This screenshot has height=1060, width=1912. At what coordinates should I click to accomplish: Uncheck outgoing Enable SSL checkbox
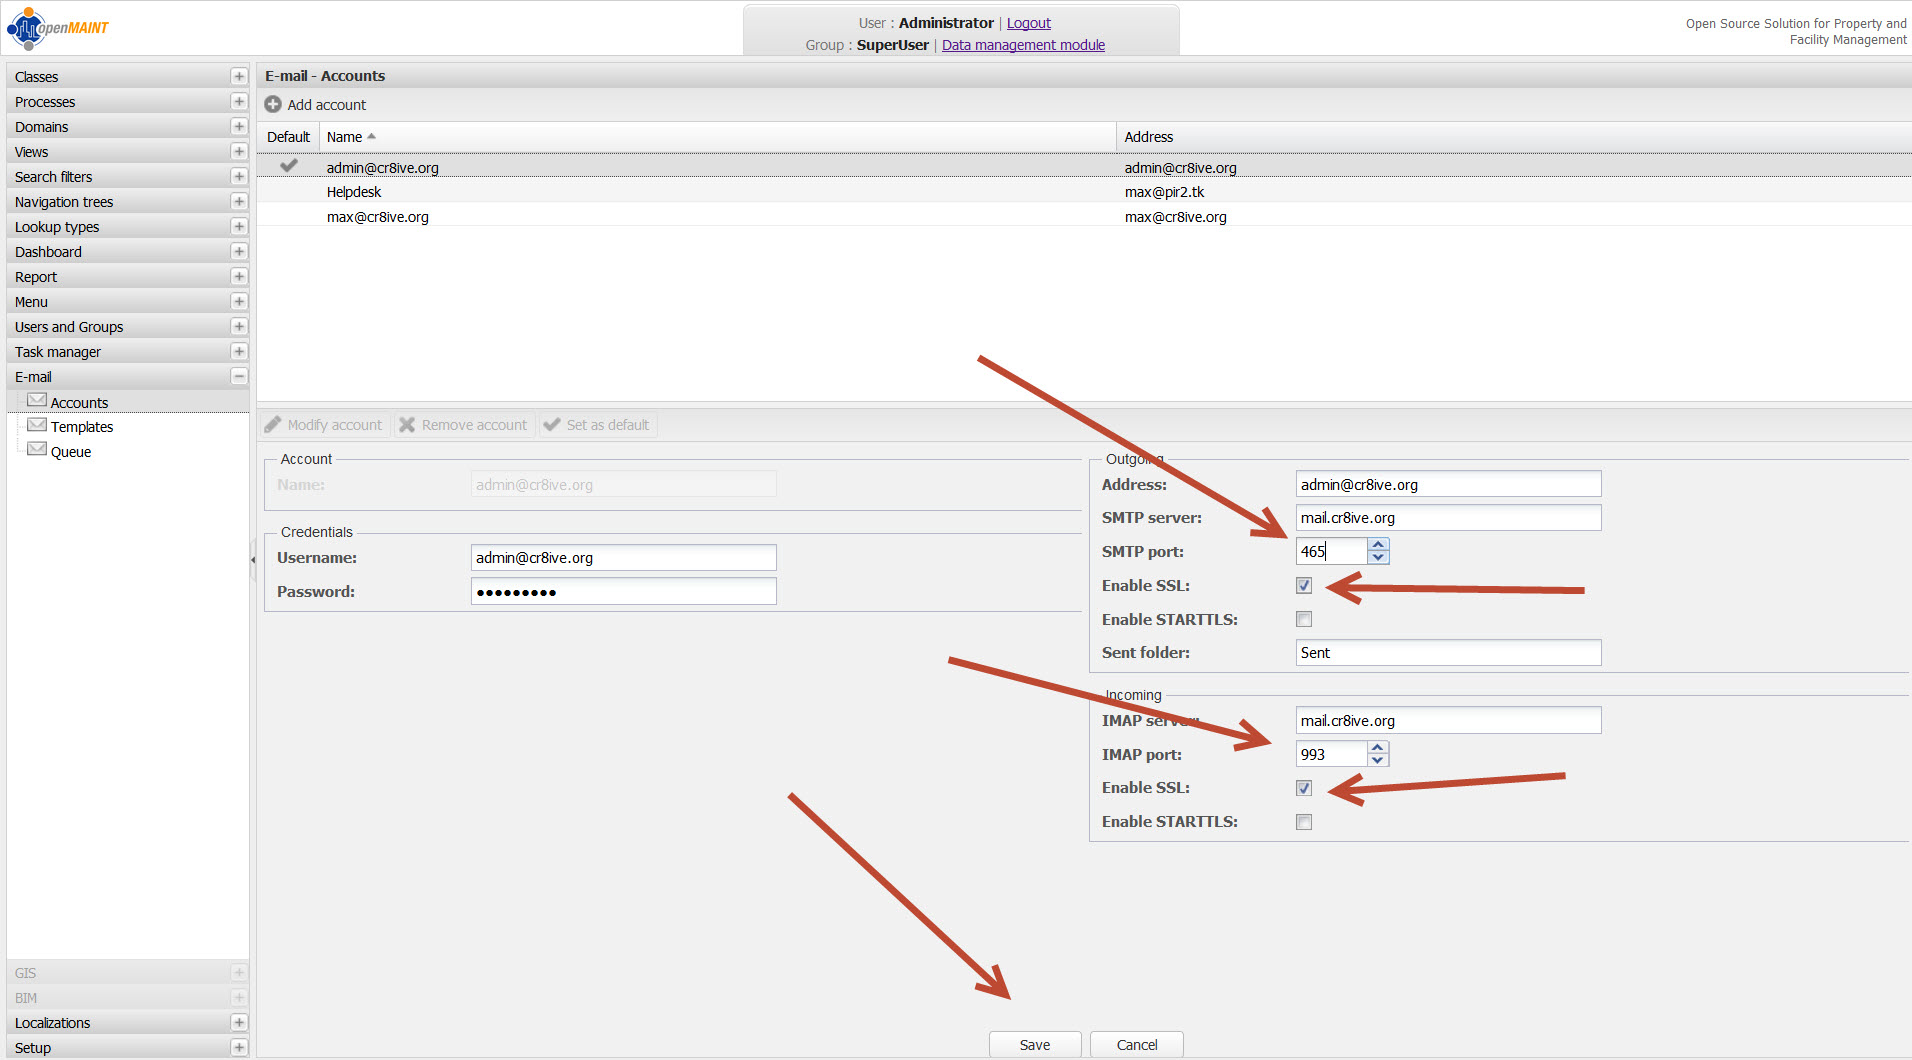tap(1304, 586)
